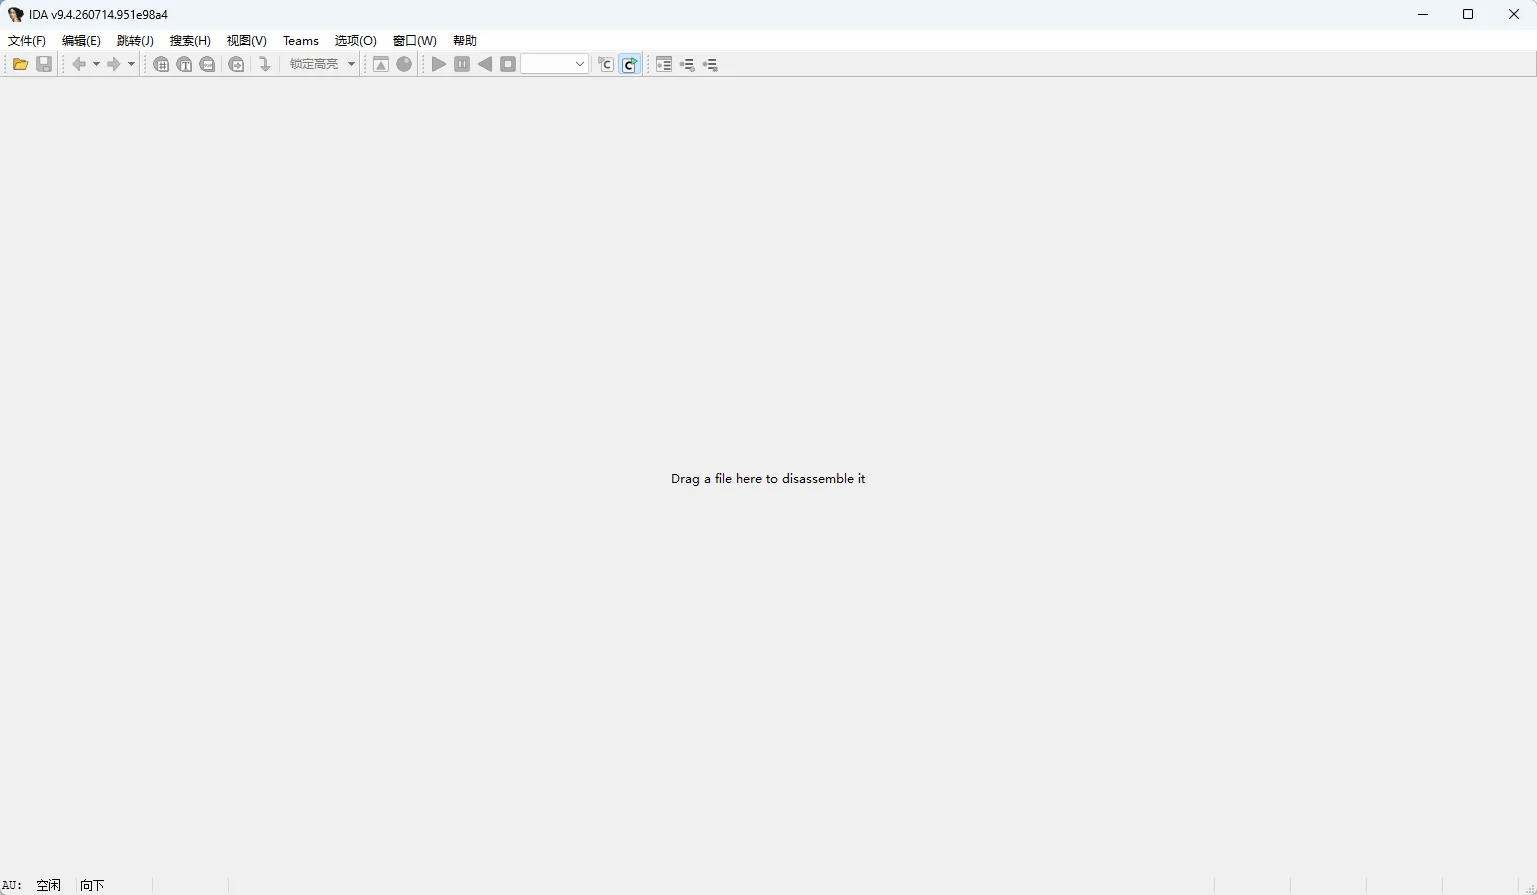Click the downward bent arrow icon
The height and width of the screenshot is (895, 1537).
(x=265, y=64)
